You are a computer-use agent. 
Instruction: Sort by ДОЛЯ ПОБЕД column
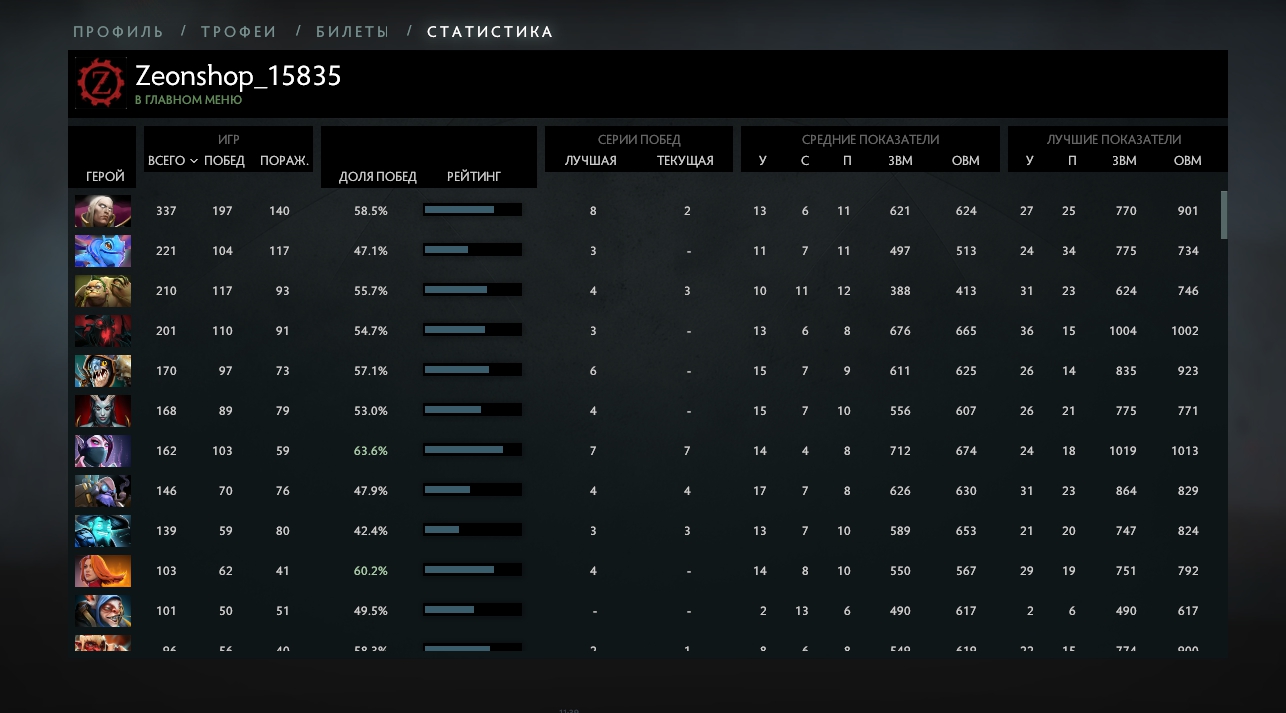coord(378,176)
